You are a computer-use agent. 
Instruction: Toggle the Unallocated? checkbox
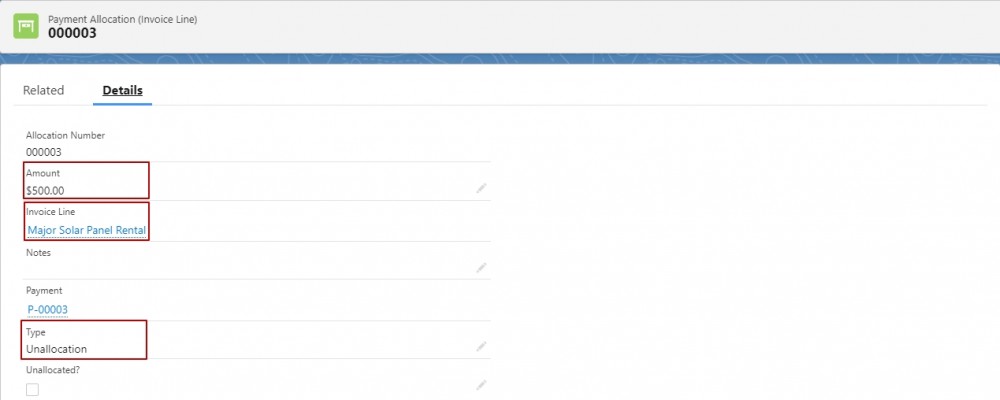[33, 389]
